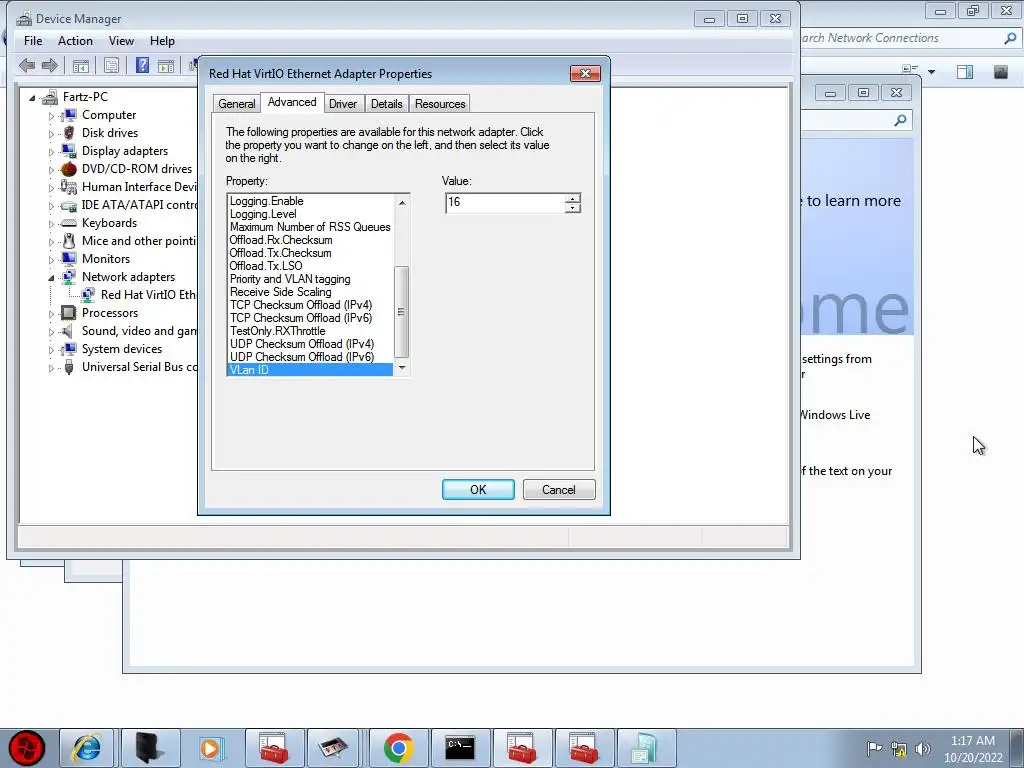This screenshot has height=768, width=1024.
Task: Open the Properties toolbar icon in Device Manager
Action: (x=112, y=65)
